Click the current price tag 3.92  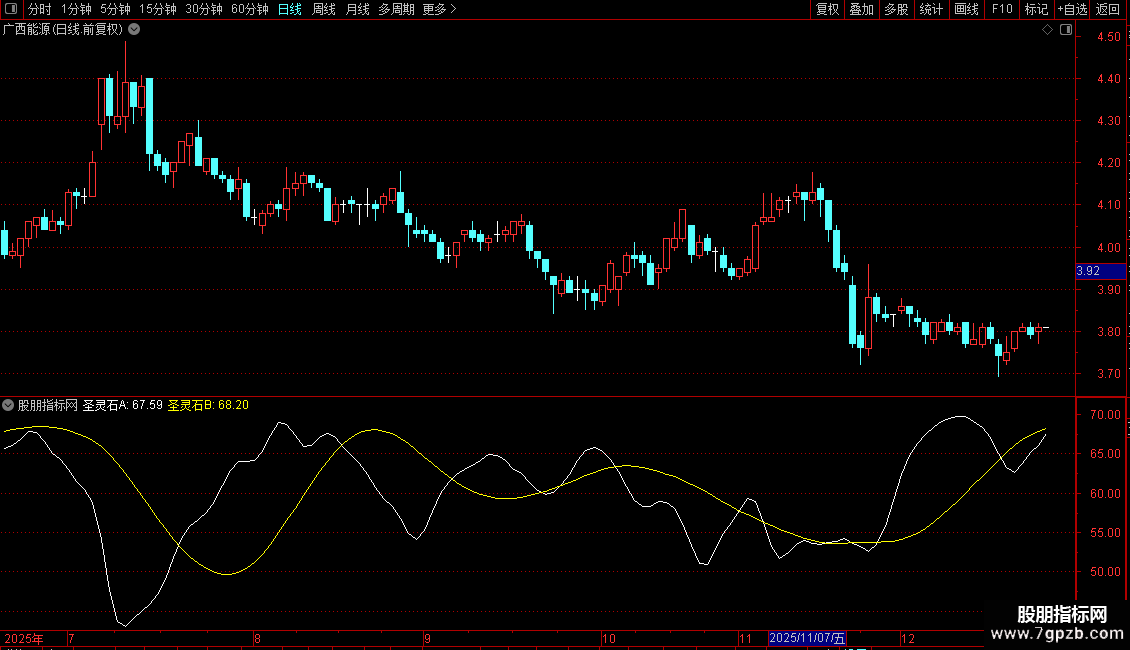coord(1100,271)
